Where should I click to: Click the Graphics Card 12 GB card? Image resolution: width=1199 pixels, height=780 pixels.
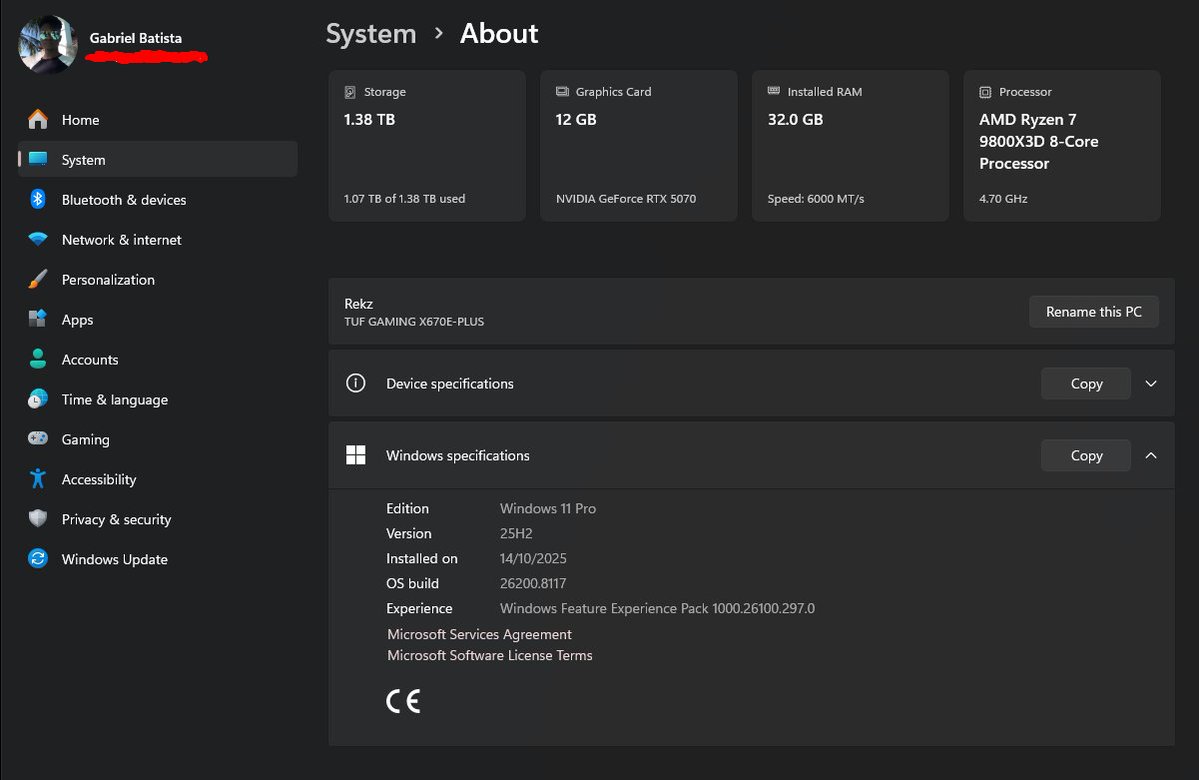click(x=638, y=145)
